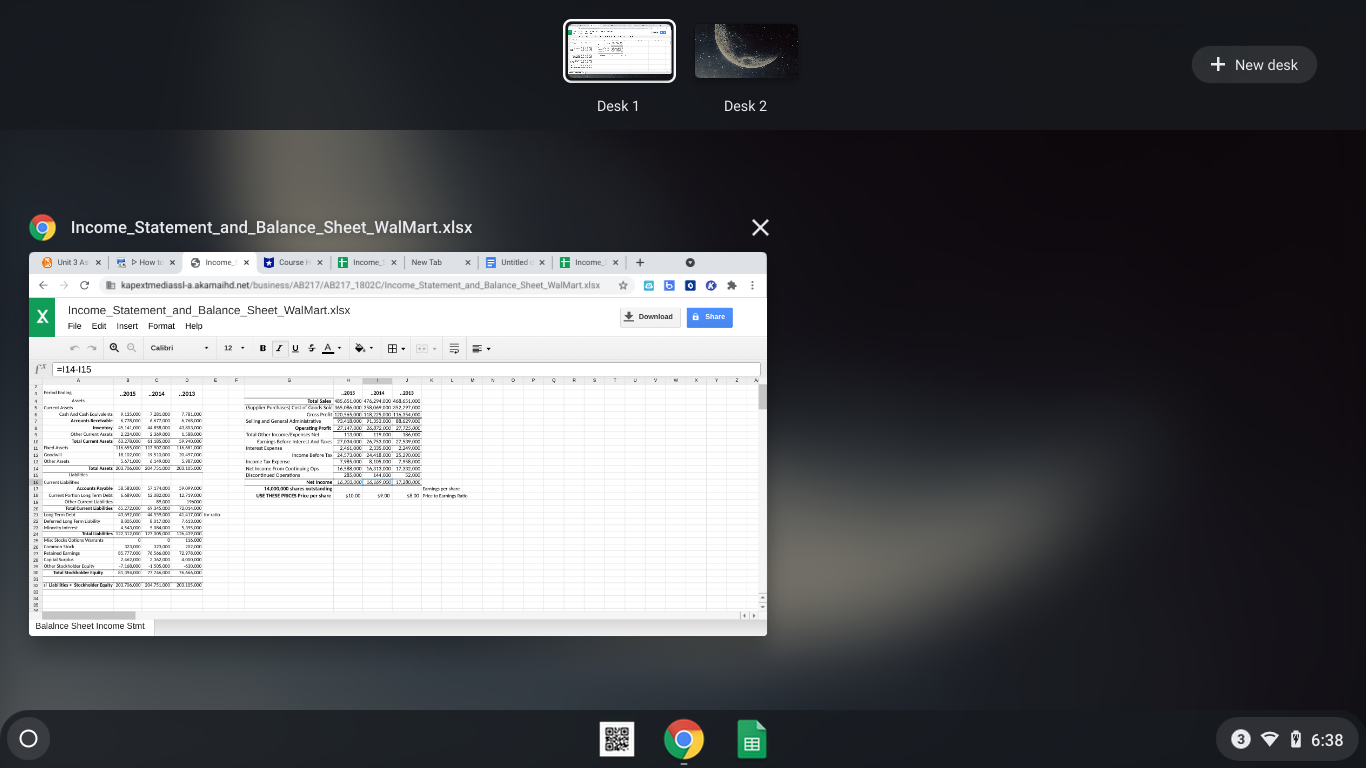Viewport: 1366px width, 768px height.
Task: Toggle text wrapping
Action: pyautogui.click(x=454, y=348)
